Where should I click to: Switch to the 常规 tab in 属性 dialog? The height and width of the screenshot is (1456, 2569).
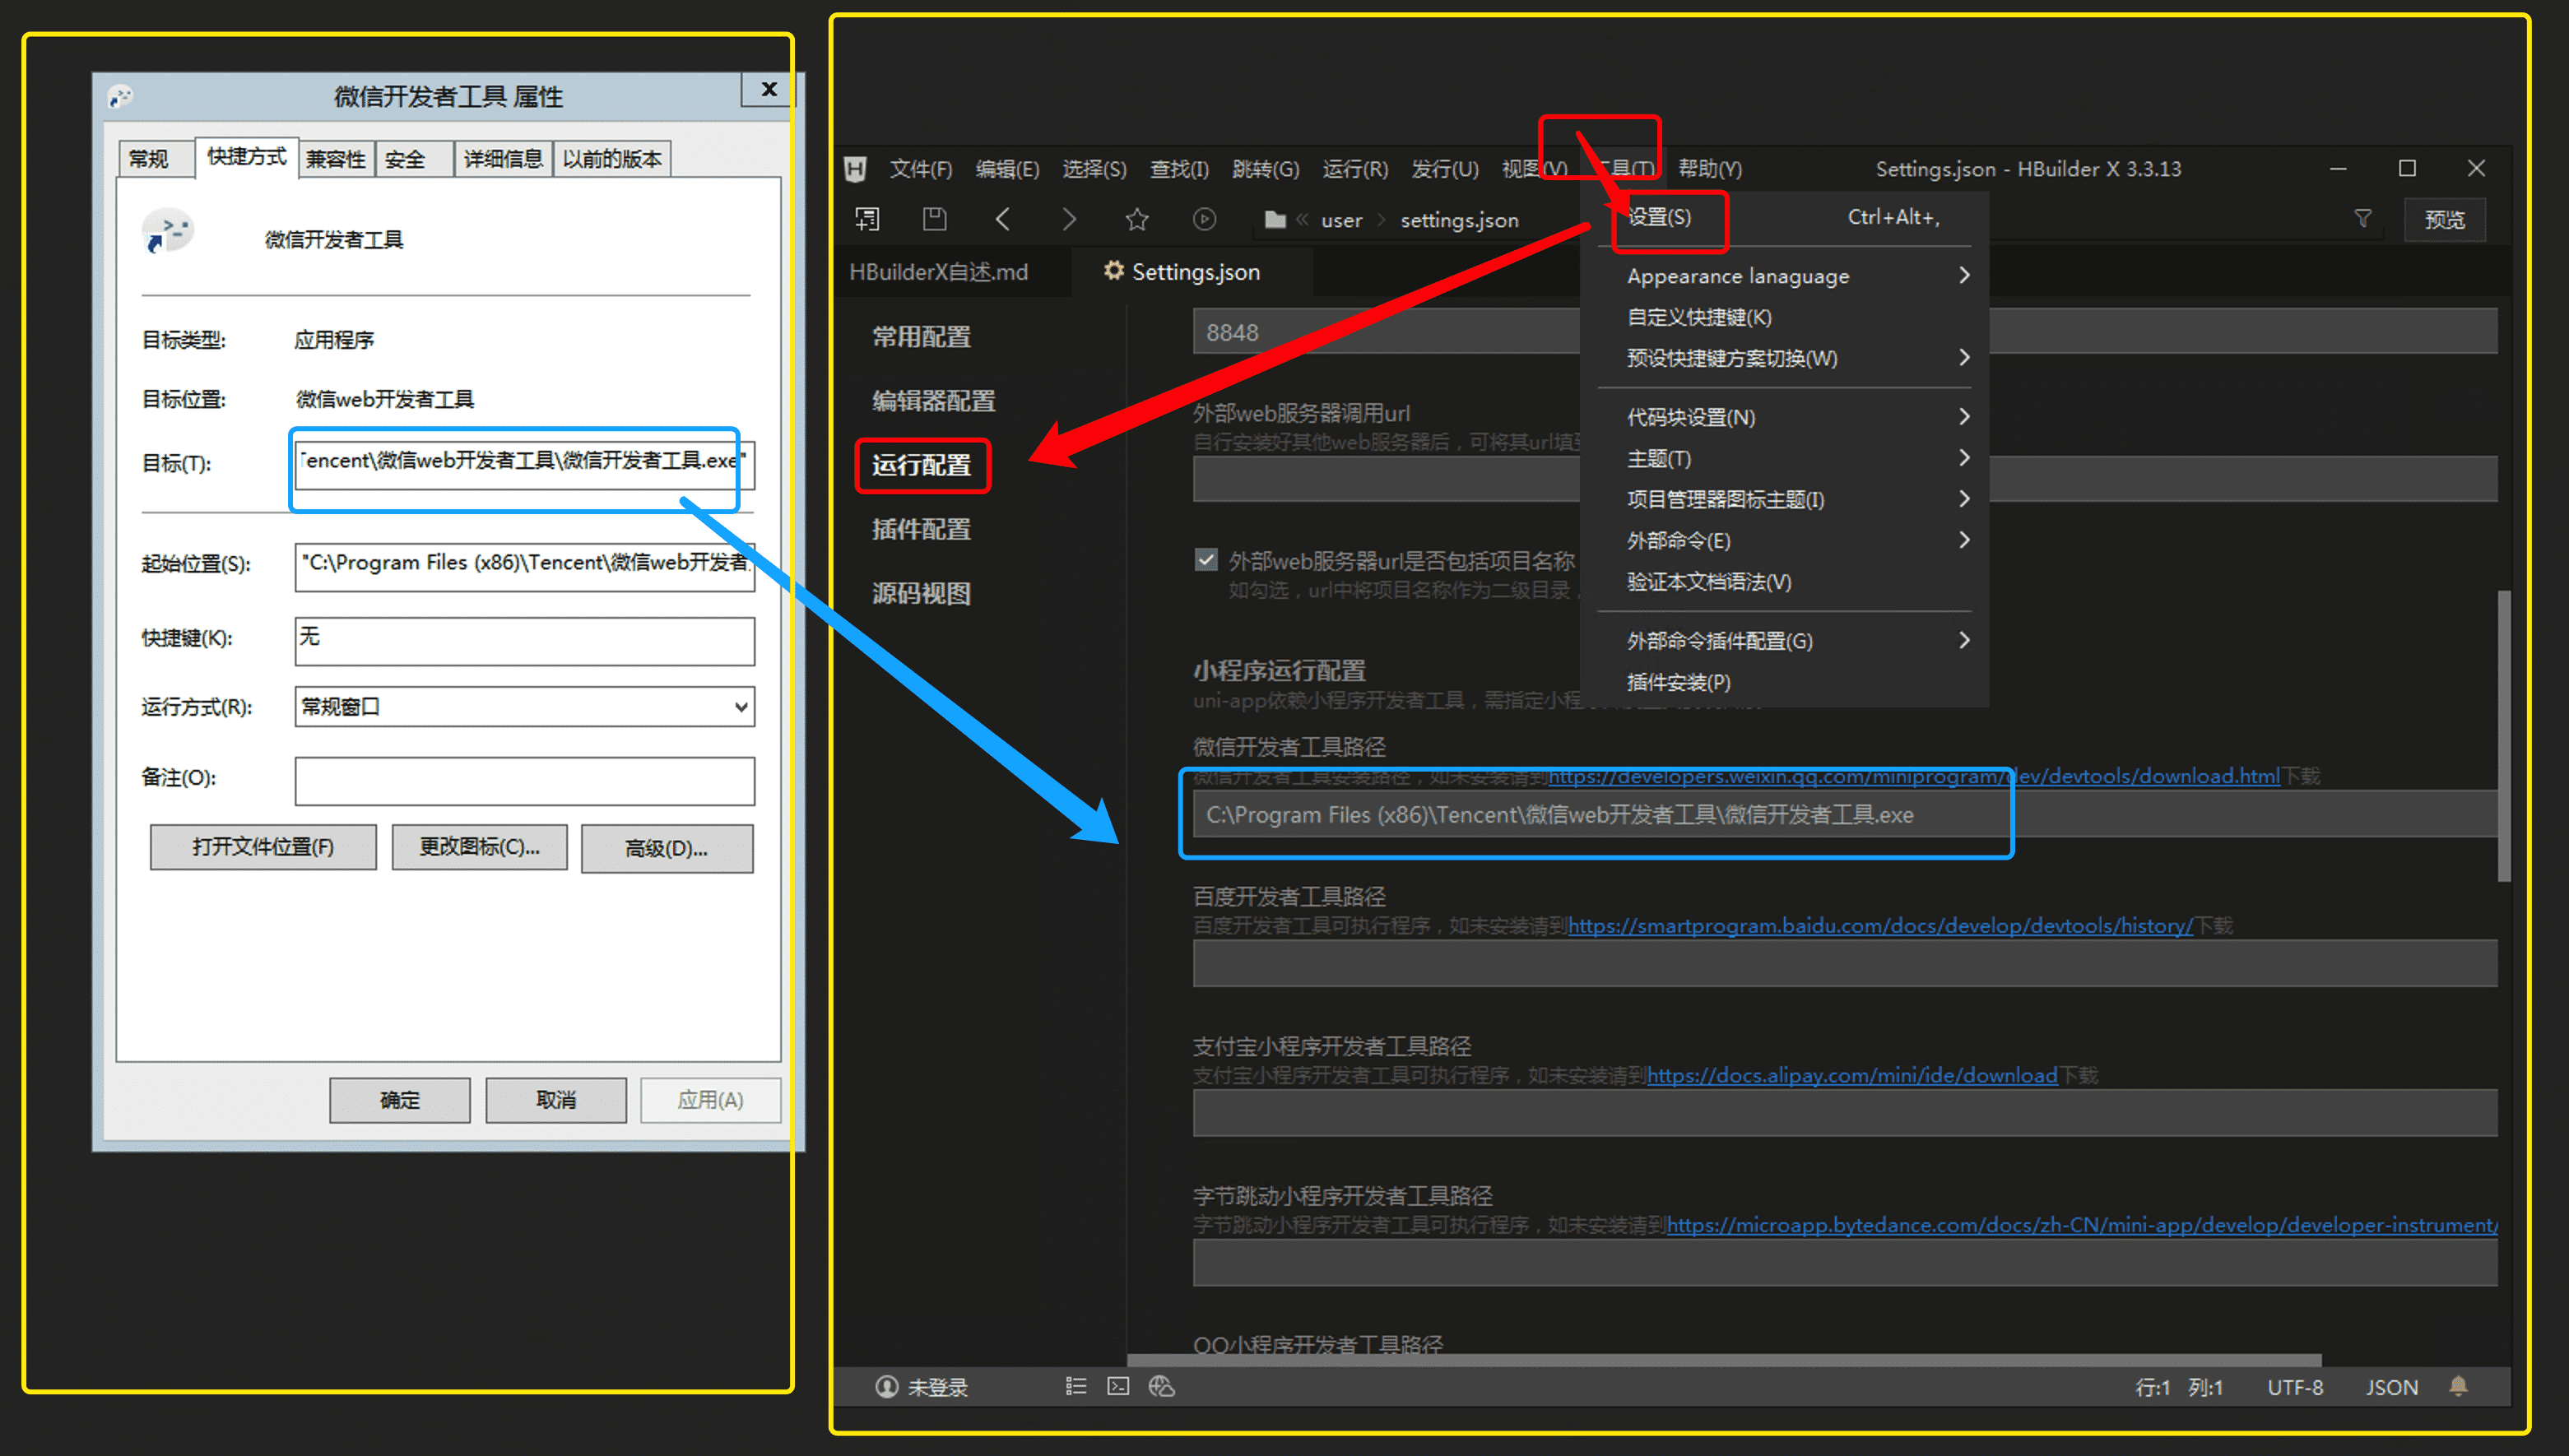click(x=157, y=159)
